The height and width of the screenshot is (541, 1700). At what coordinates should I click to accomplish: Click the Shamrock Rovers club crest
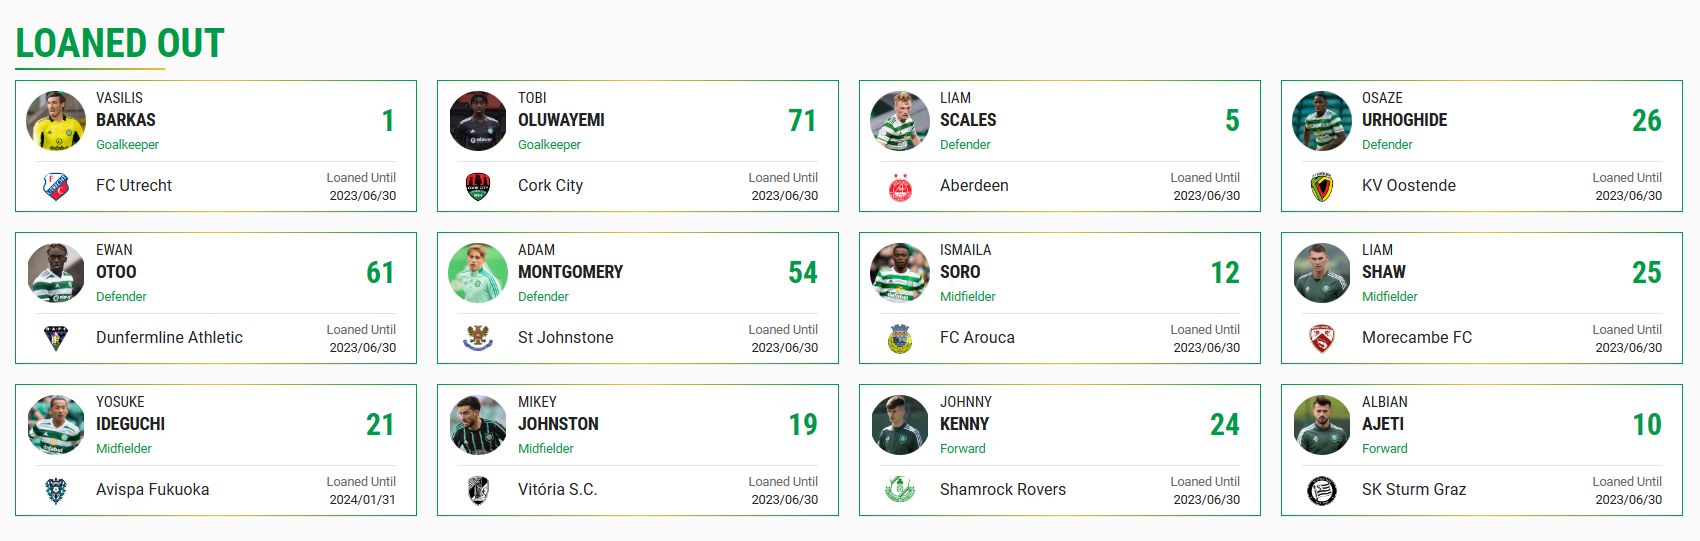point(900,490)
